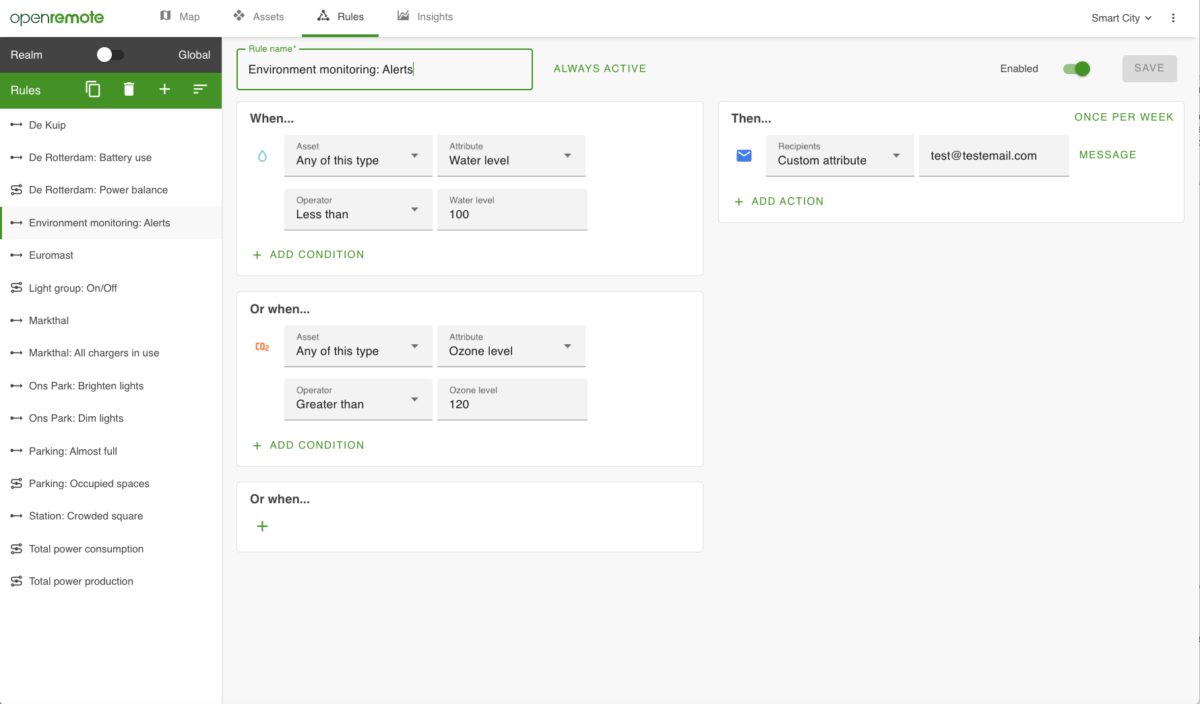This screenshot has height=704, width=1200.
Task: Click icon beside Parking: Occupied spaces
Action: click(16, 484)
